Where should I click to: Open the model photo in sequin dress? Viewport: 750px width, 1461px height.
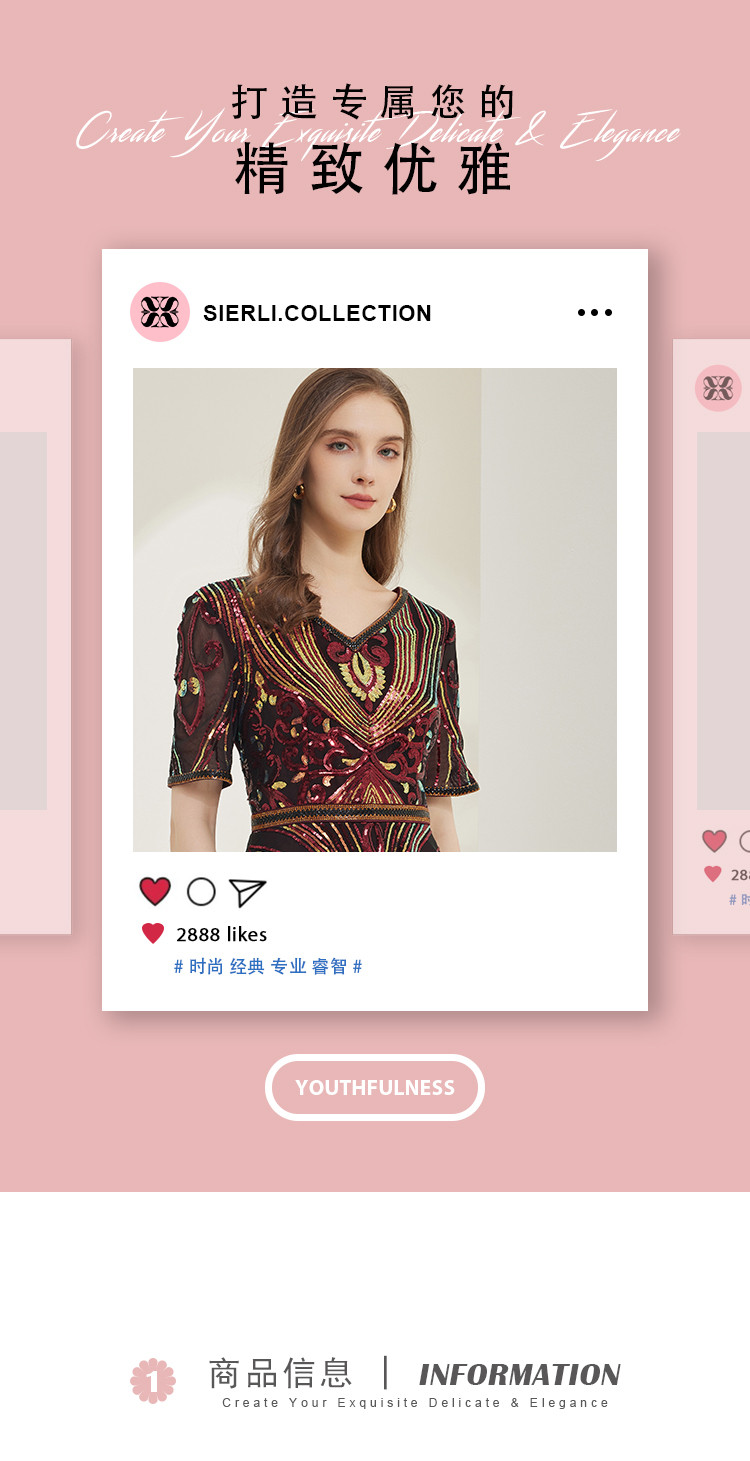point(375,610)
